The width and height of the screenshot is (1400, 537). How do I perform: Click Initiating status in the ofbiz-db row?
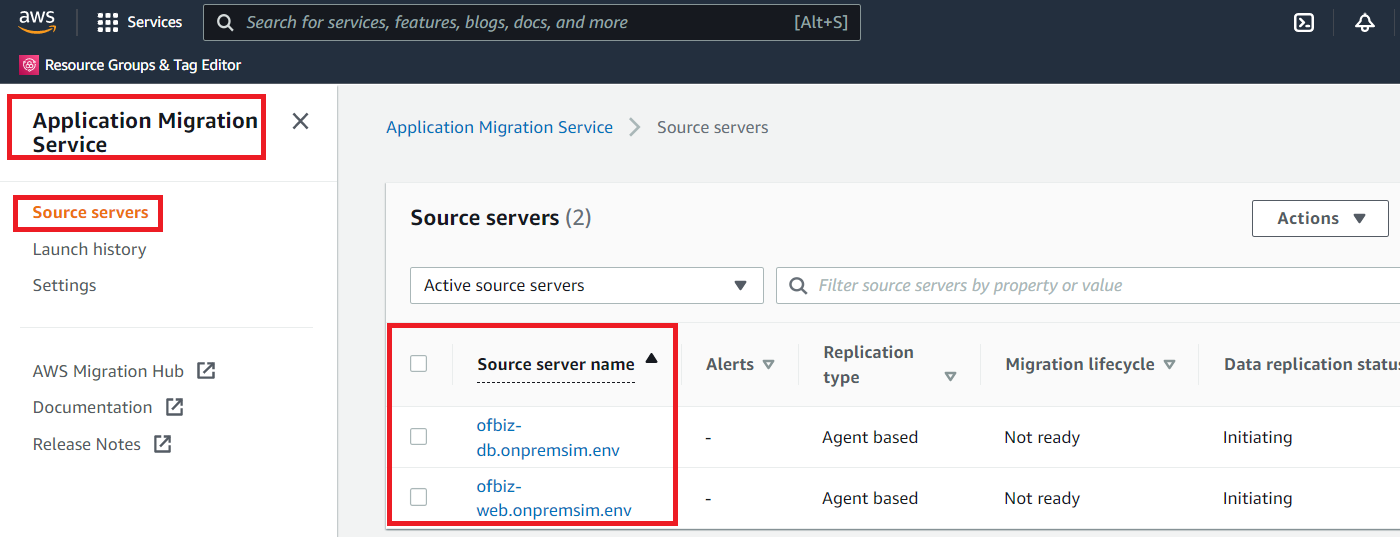1257,437
